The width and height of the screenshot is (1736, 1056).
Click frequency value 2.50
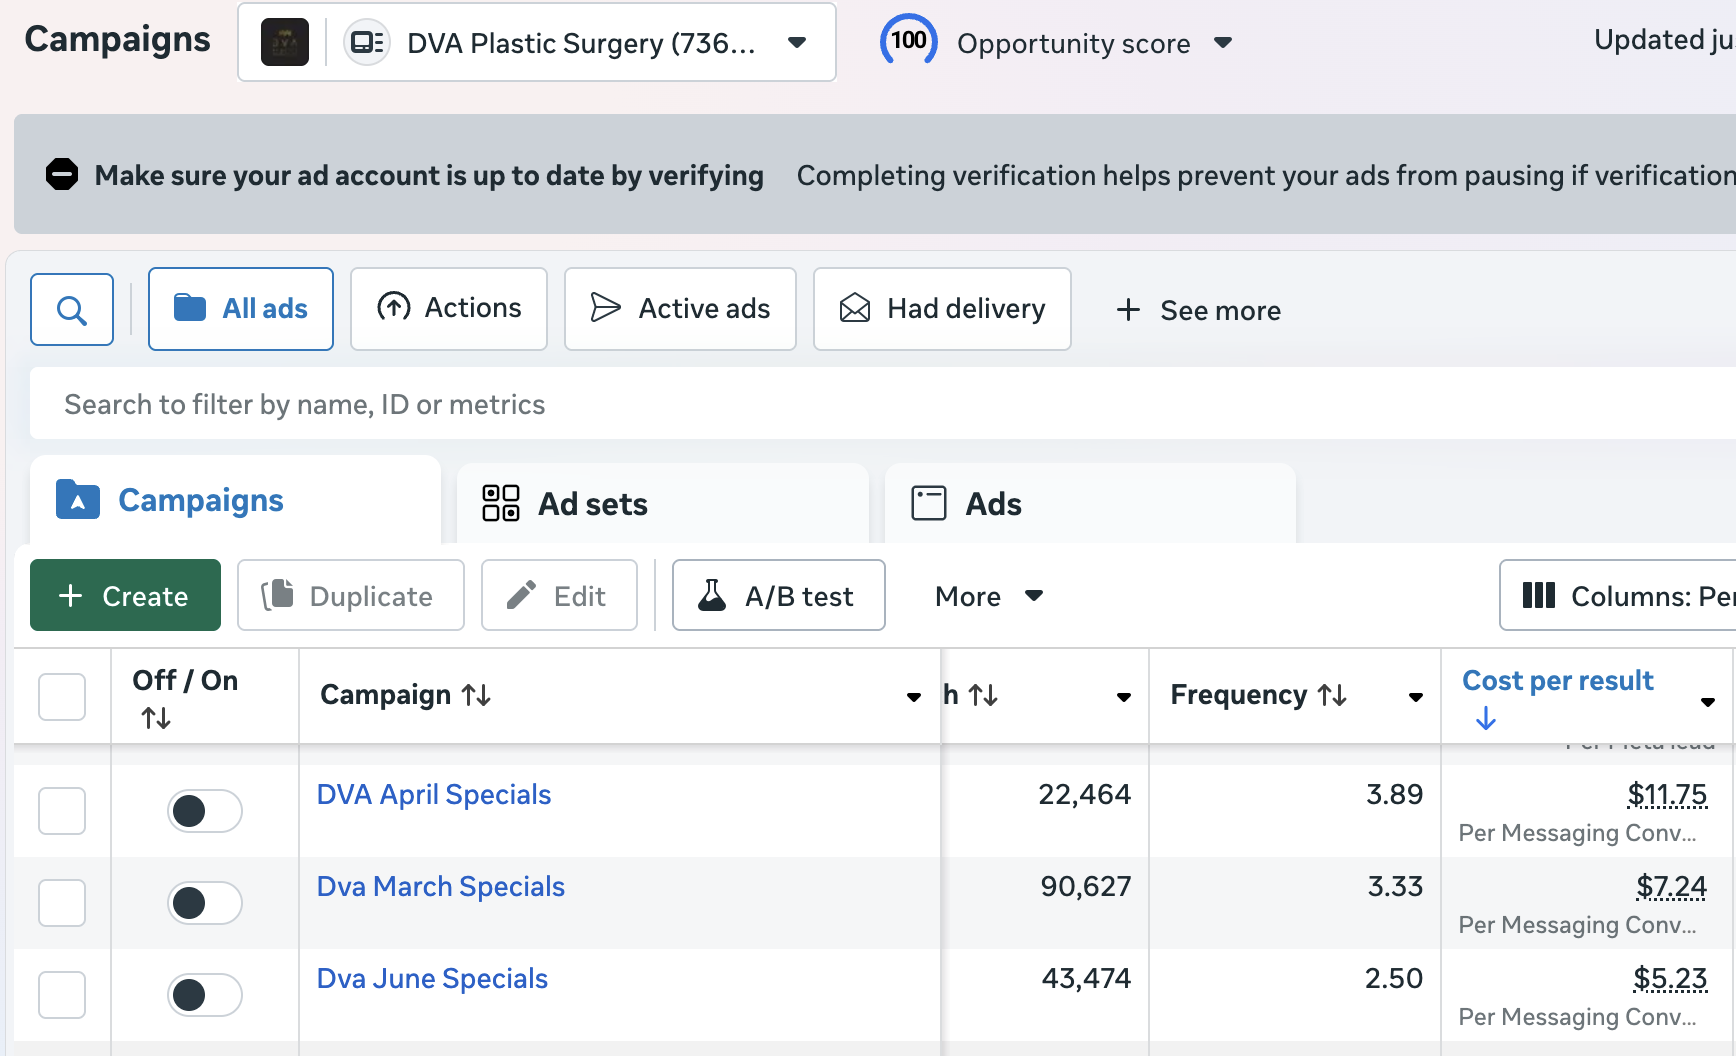pyautogui.click(x=1394, y=979)
